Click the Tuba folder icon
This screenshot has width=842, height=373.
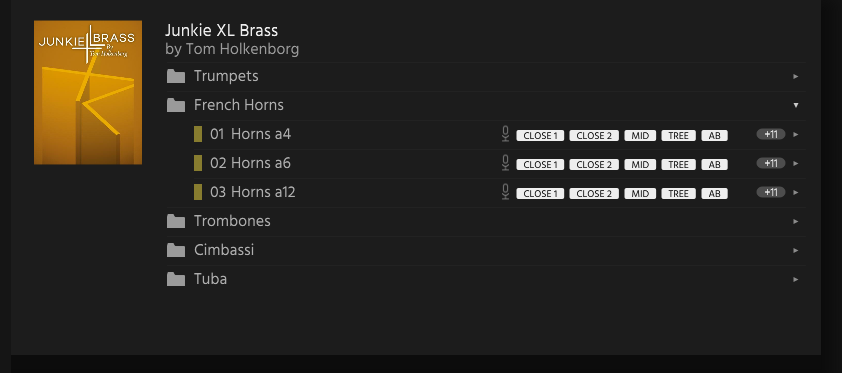tap(176, 279)
